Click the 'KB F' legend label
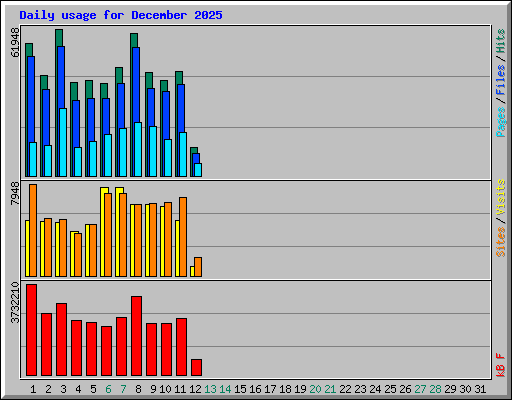This screenshot has height=400, width=512. [x=500, y=365]
